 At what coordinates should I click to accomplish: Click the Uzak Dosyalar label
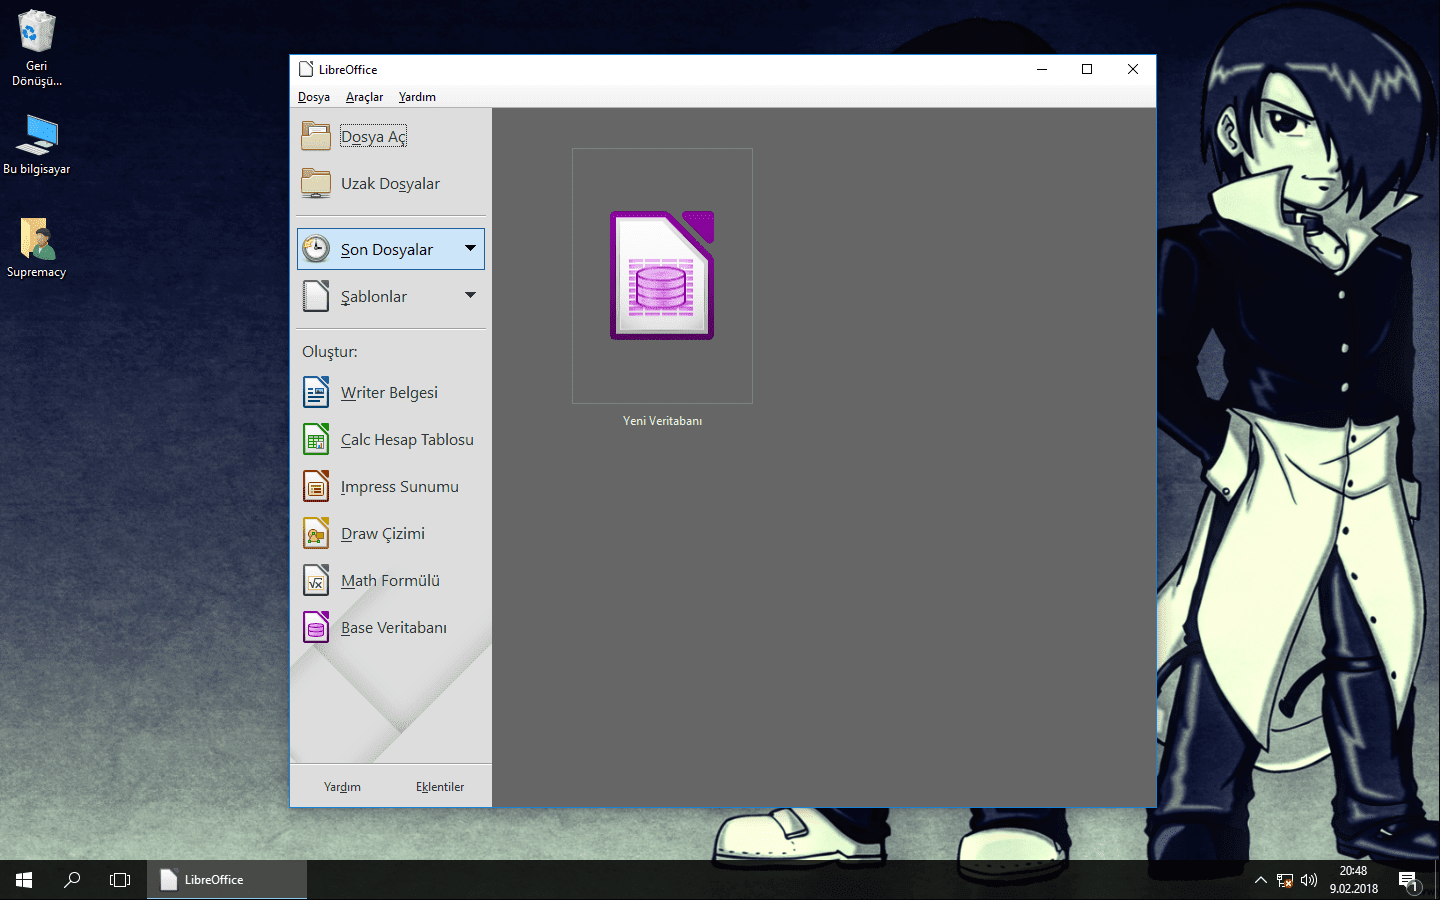tap(390, 184)
